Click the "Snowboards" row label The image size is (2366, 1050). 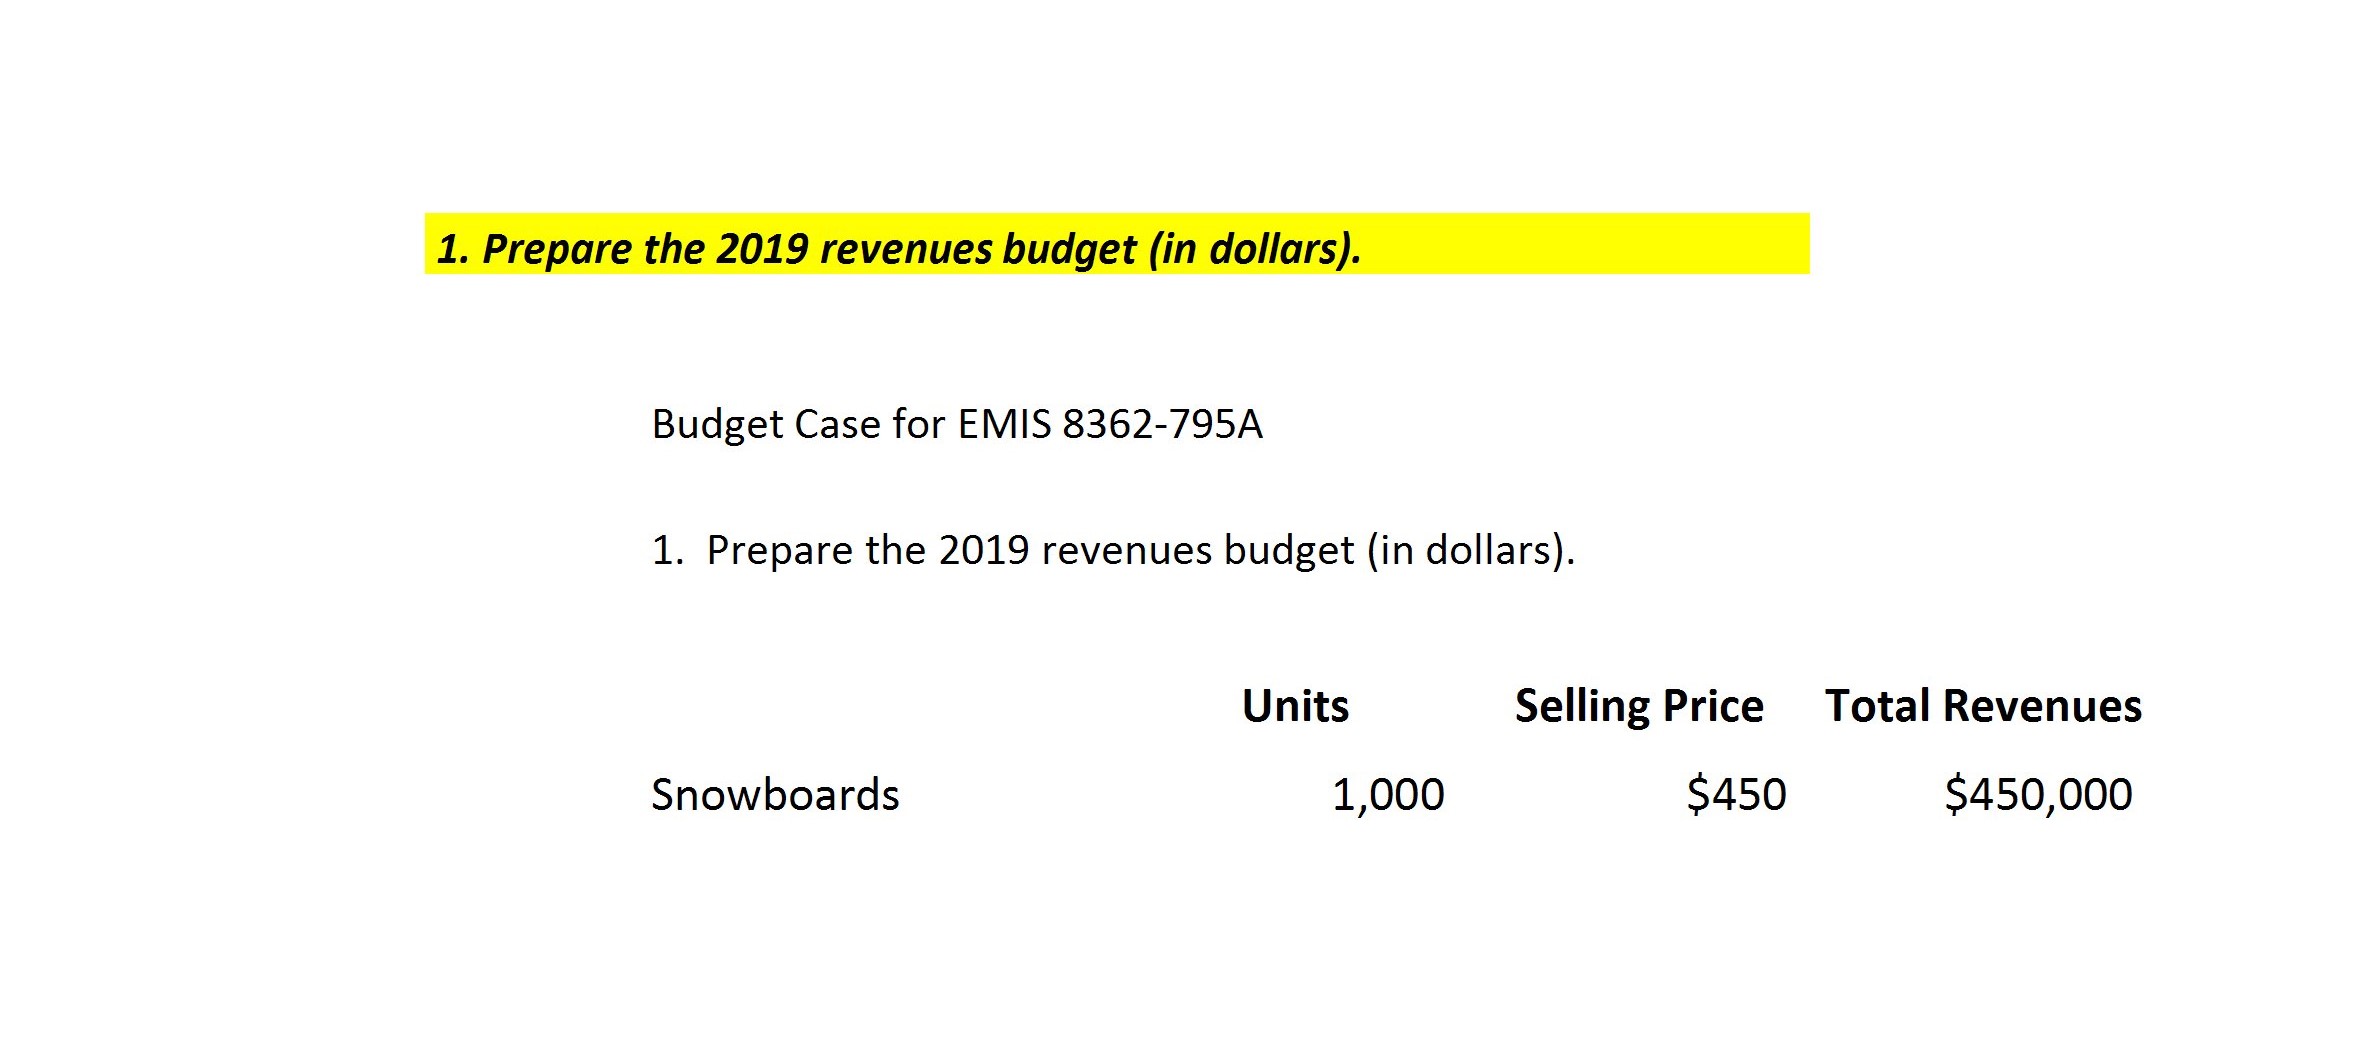coord(775,795)
